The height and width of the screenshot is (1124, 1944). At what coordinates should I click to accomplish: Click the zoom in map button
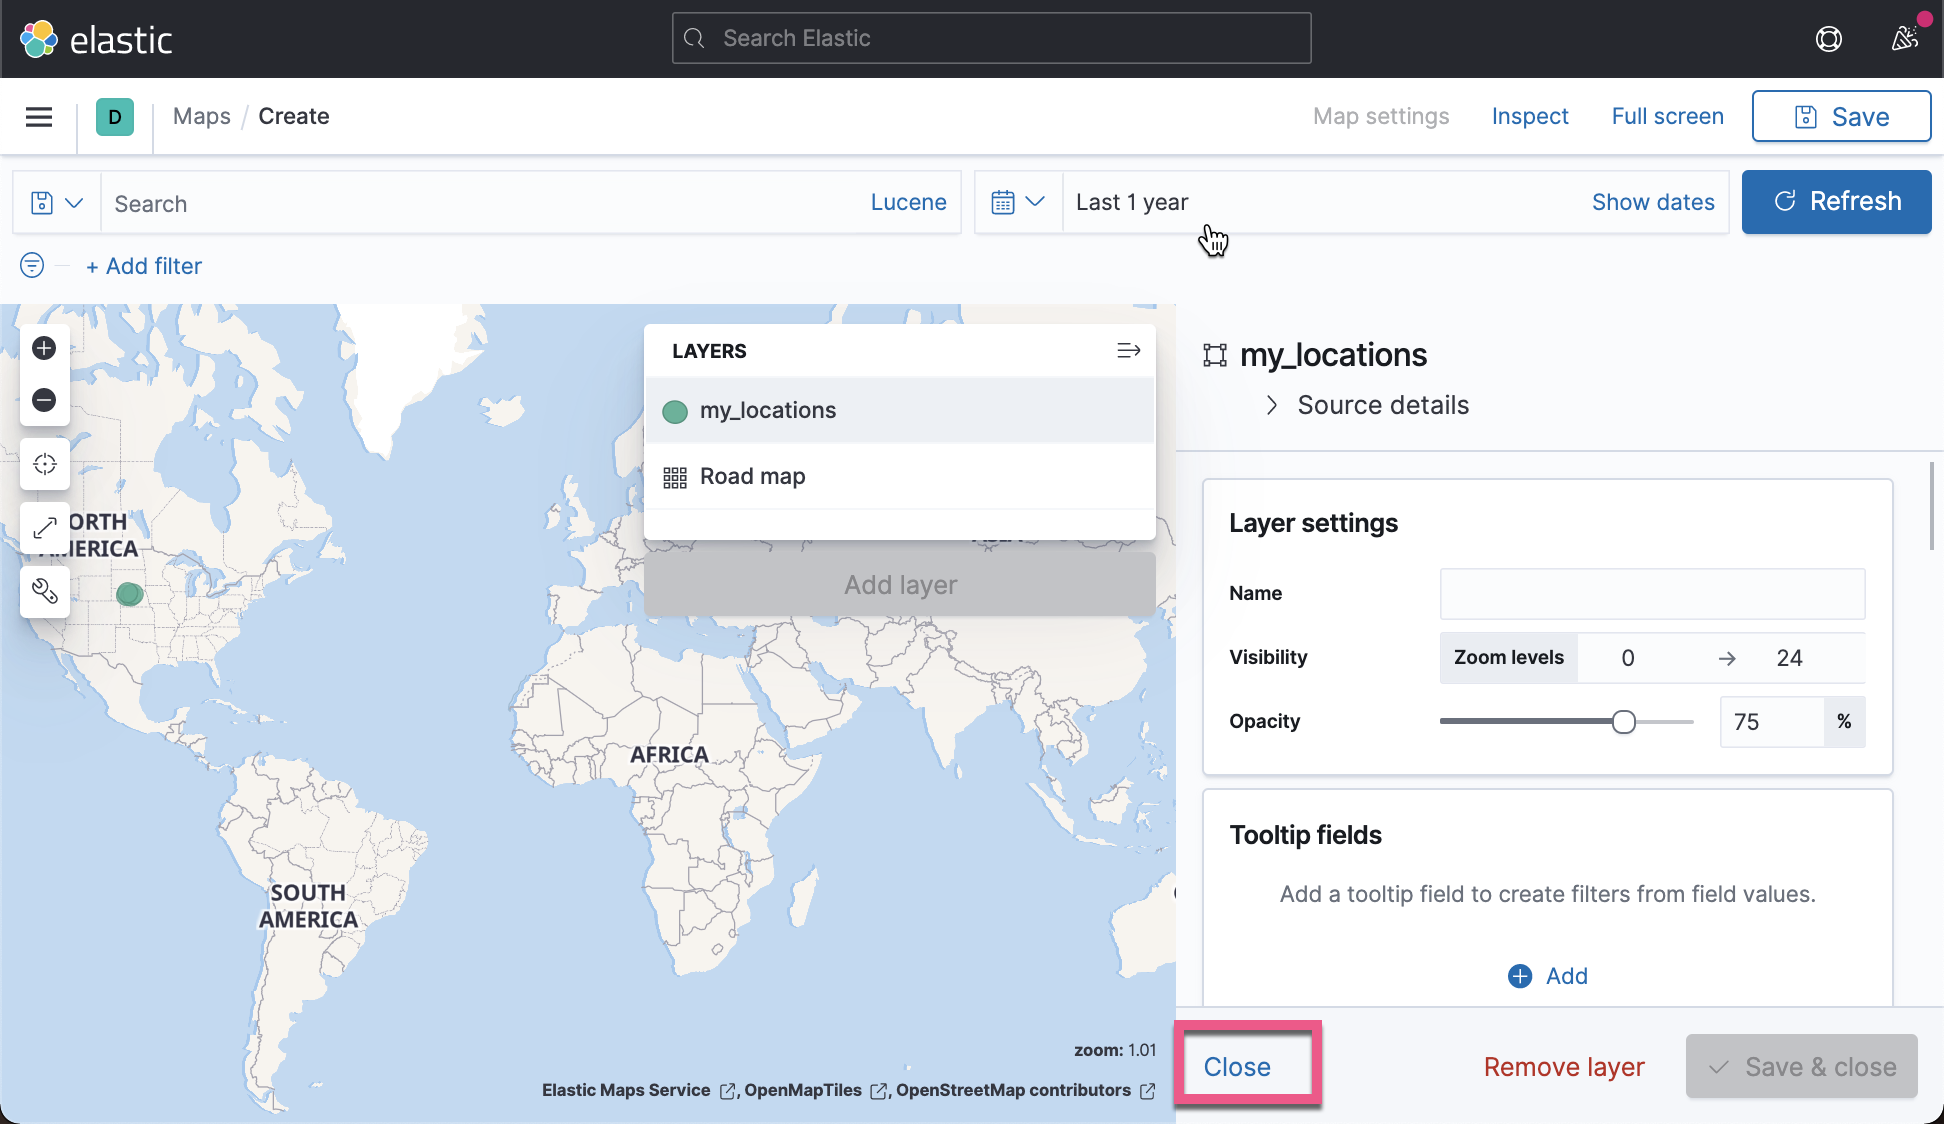[x=44, y=348]
